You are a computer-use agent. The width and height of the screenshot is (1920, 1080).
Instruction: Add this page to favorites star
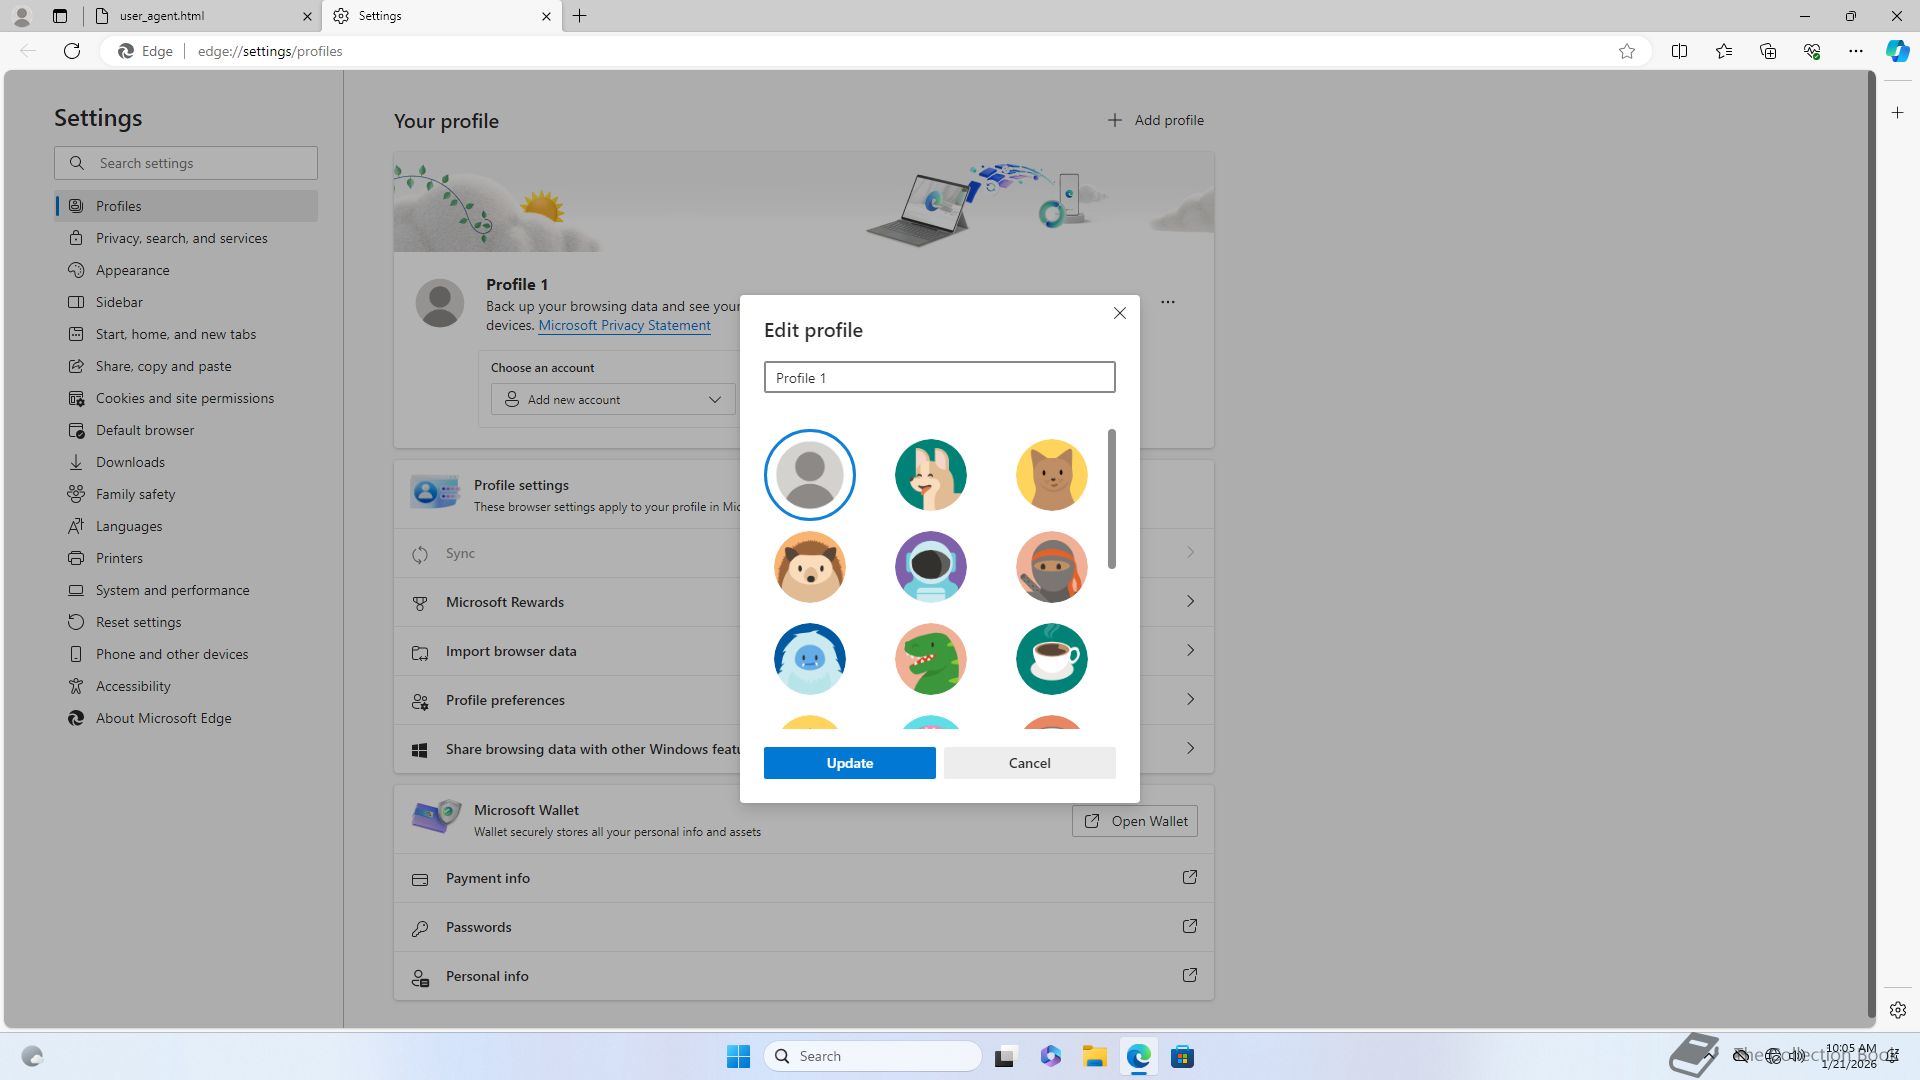[1627, 51]
